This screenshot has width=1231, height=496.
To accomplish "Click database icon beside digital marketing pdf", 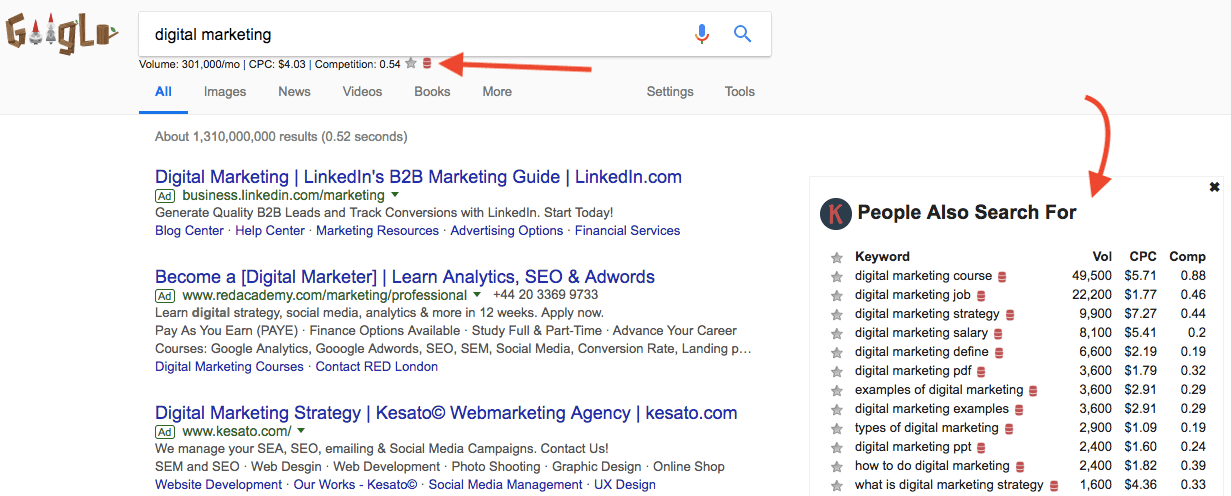I will pos(982,371).
